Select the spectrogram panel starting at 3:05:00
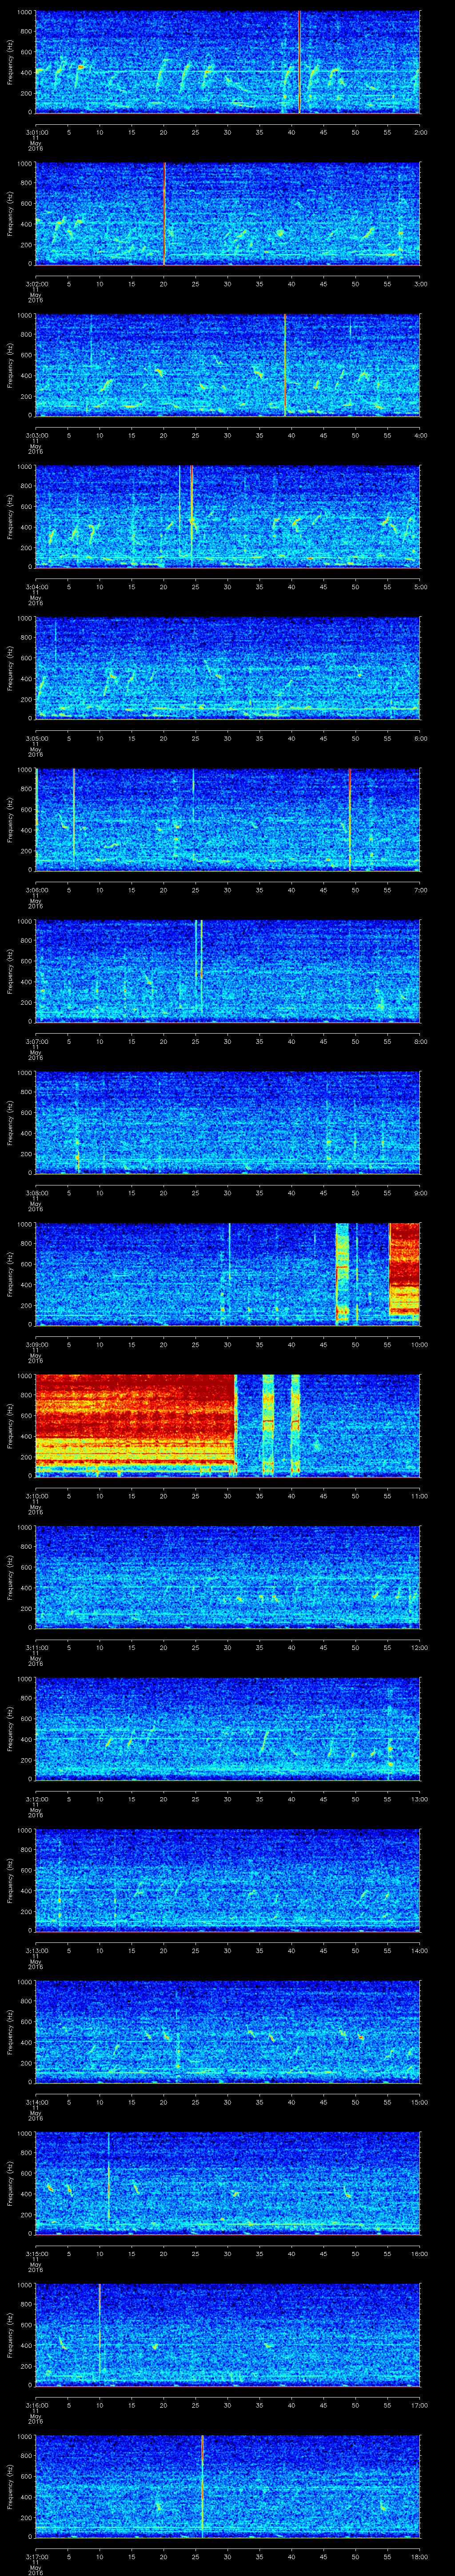This screenshot has width=455, height=2576. point(228,668)
